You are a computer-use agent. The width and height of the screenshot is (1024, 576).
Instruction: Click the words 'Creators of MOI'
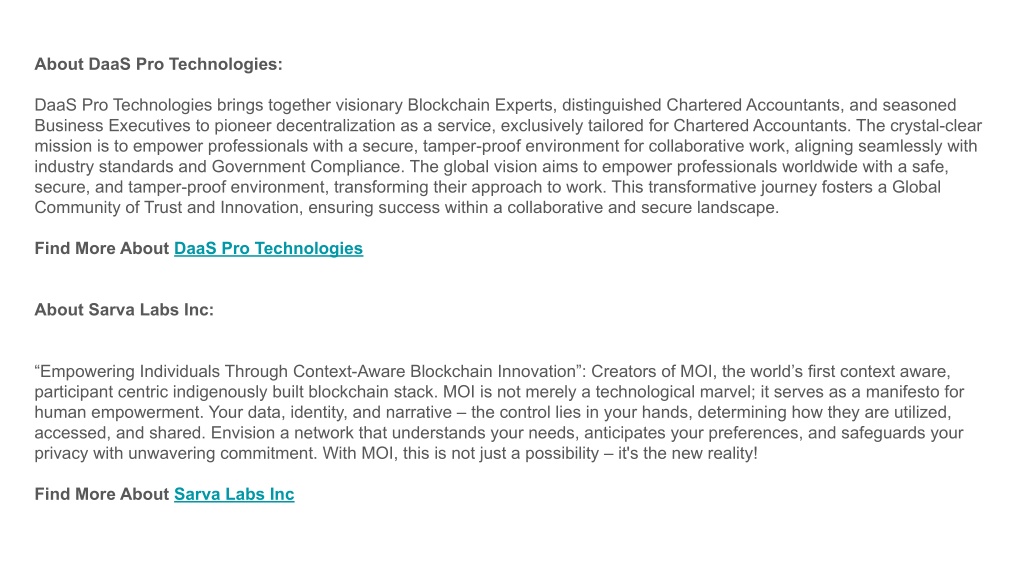(x=652, y=372)
